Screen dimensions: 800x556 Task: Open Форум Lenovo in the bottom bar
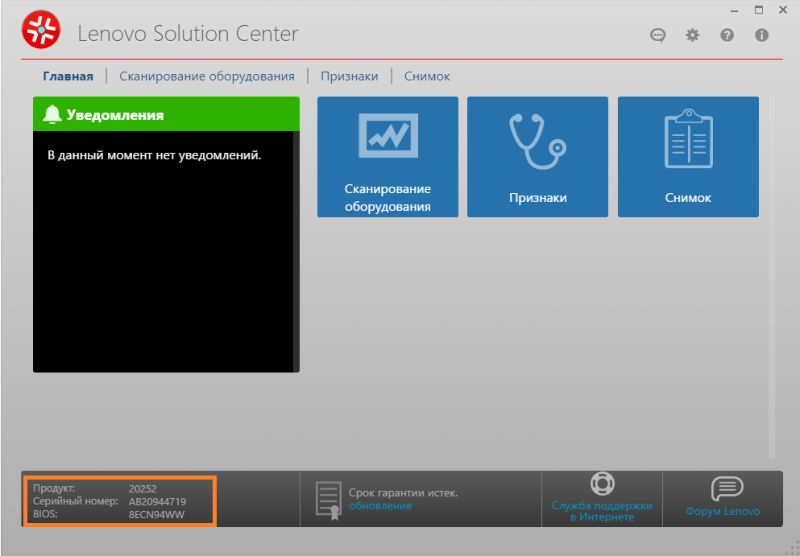722,498
